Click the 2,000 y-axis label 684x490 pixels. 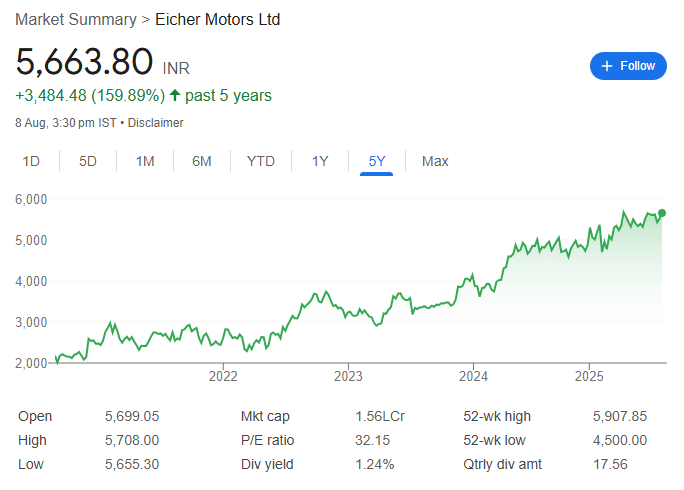31,363
